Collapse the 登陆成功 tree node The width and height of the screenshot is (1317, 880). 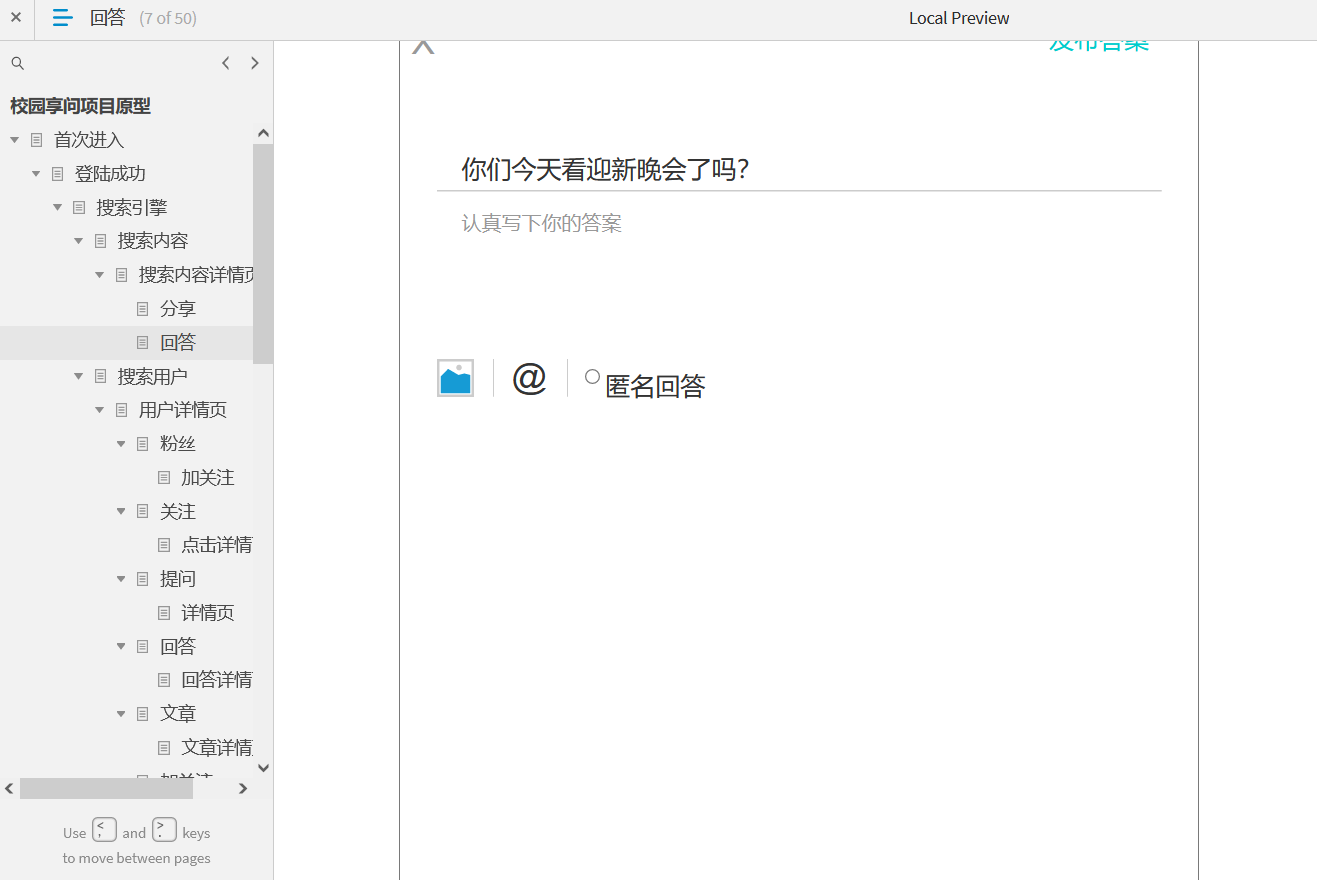coord(36,174)
